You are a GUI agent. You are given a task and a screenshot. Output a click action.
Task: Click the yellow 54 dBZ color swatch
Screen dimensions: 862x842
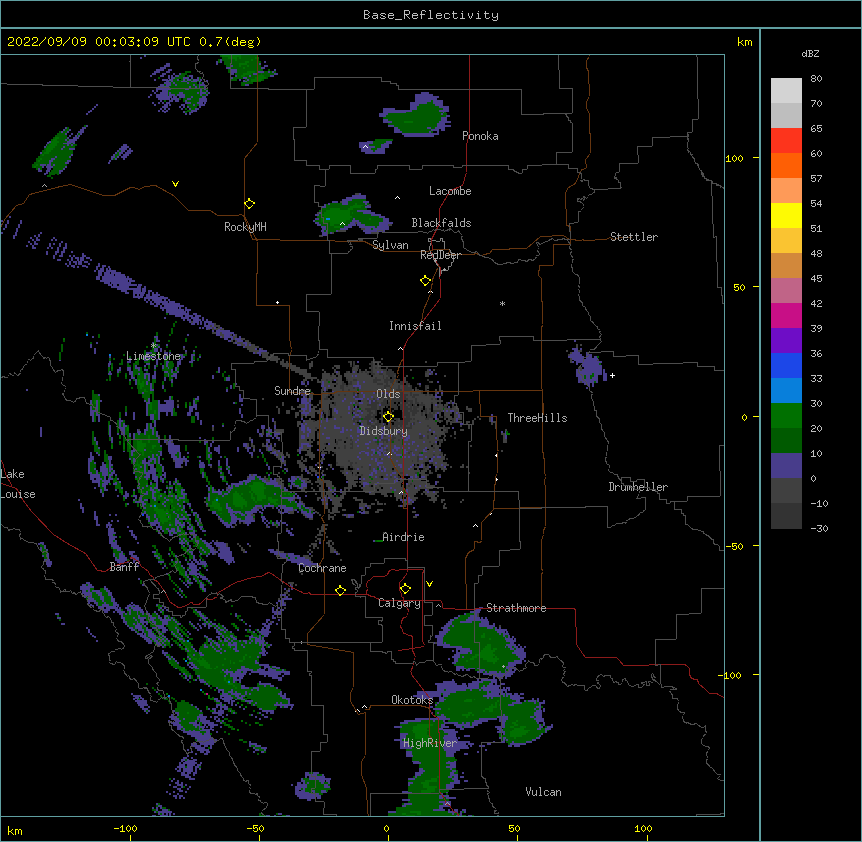coord(786,215)
